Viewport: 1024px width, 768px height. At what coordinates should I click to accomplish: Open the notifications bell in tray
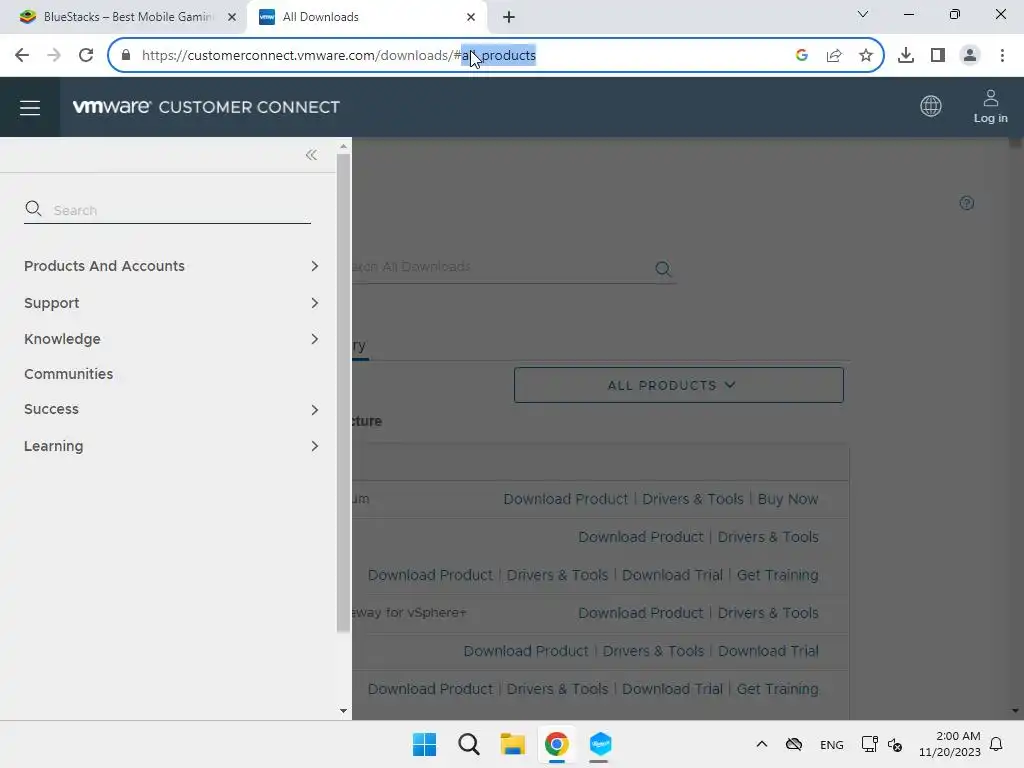click(996, 744)
